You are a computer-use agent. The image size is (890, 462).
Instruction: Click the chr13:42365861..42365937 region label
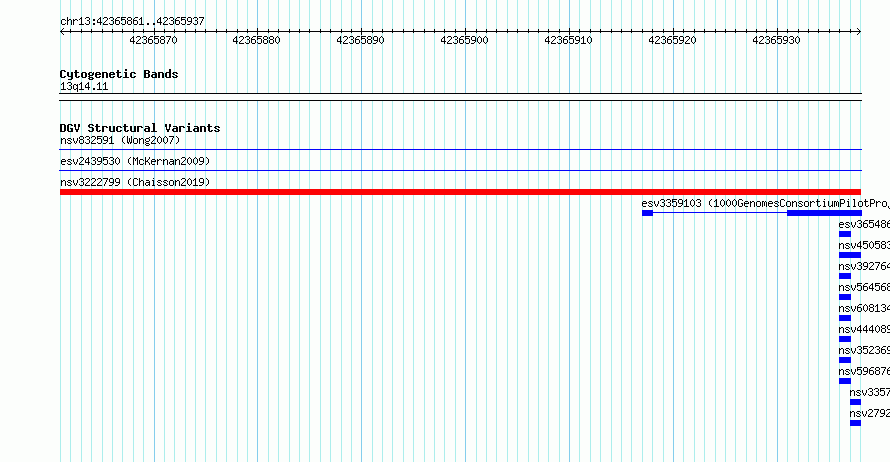[132, 21]
